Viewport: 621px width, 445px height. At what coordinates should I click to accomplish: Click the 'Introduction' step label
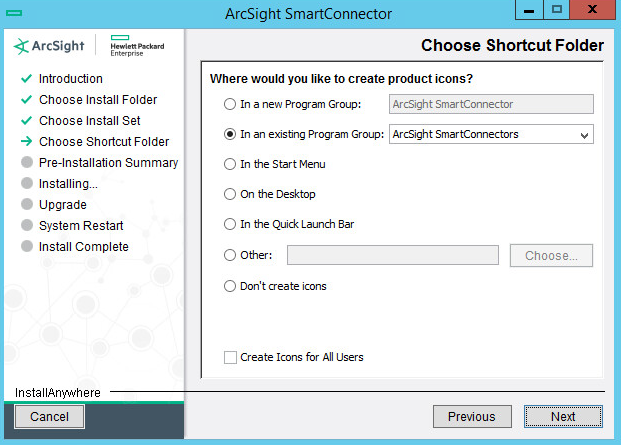tap(71, 79)
